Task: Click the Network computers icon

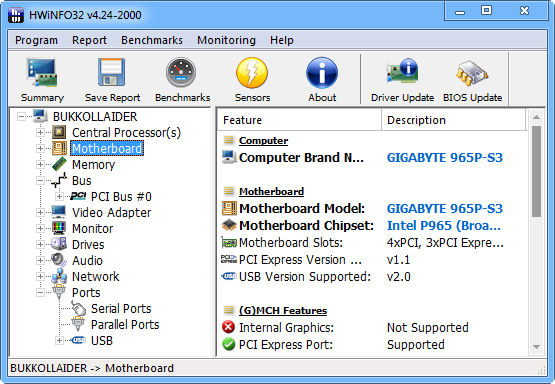Action: tap(59, 276)
